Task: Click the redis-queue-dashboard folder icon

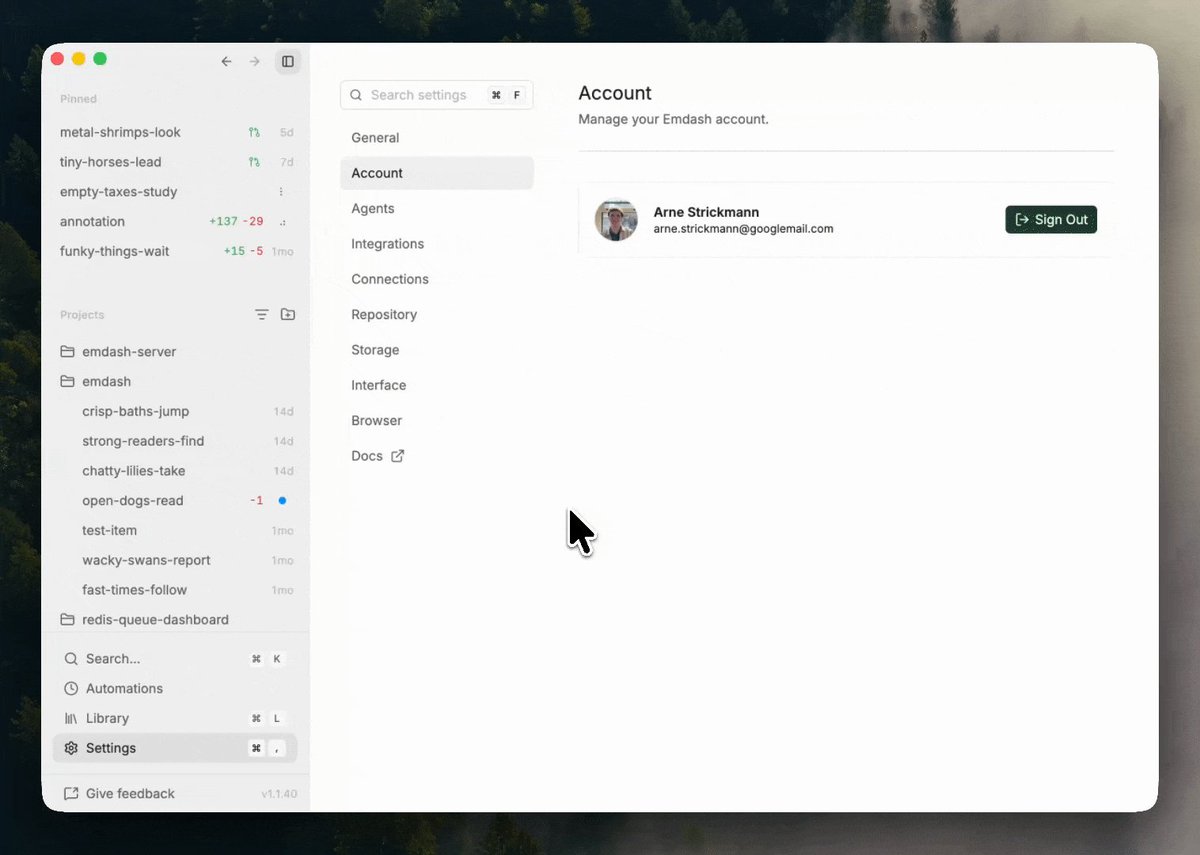Action: click(67, 620)
